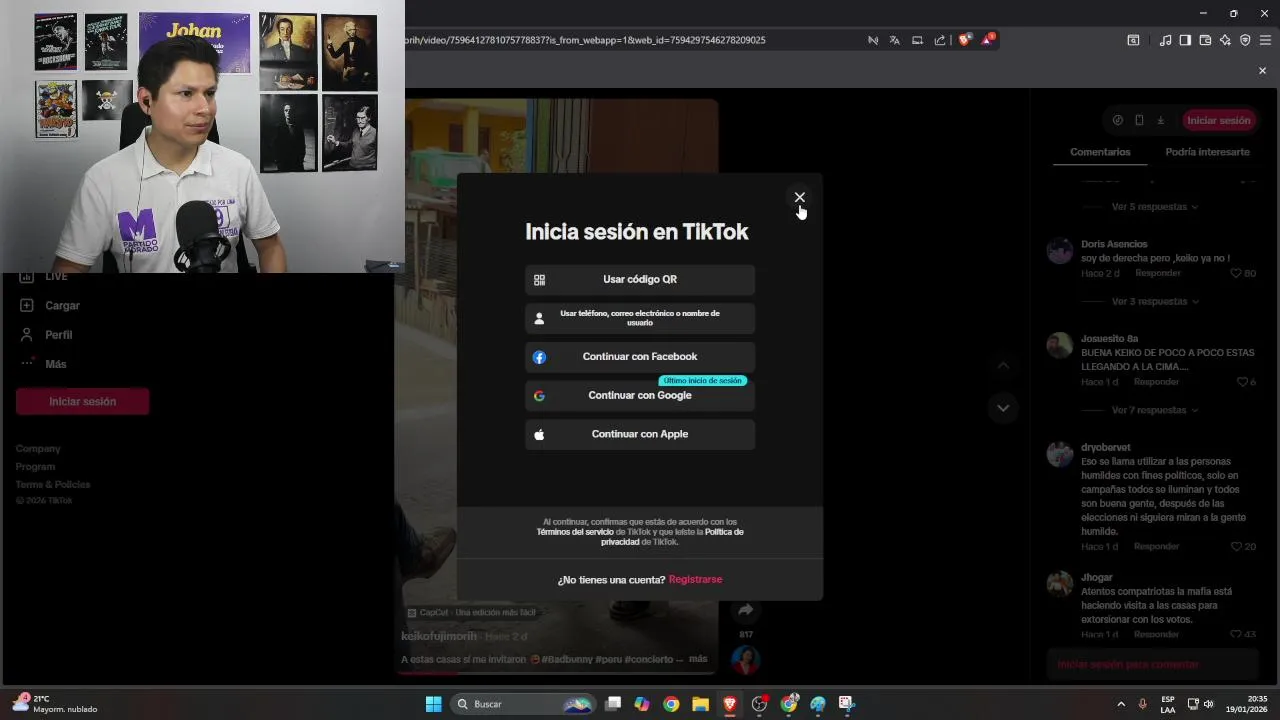Click the sidebar Iniciar sesión button
The width and height of the screenshot is (1280, 720).
click(x=82, y=401)
